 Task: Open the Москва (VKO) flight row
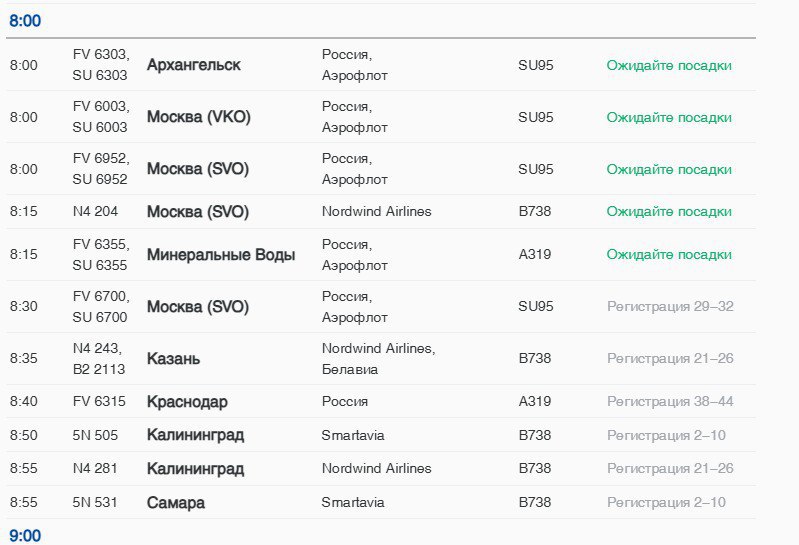coord(198,117)
